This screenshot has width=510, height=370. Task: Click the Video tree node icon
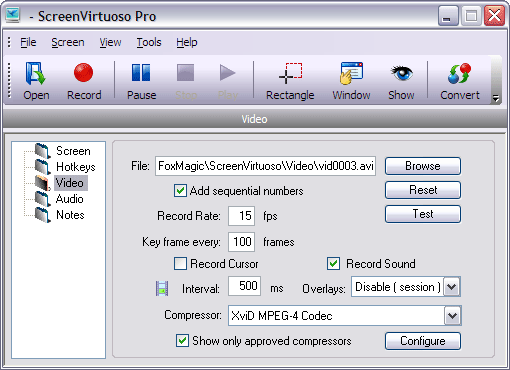(43, 183)
